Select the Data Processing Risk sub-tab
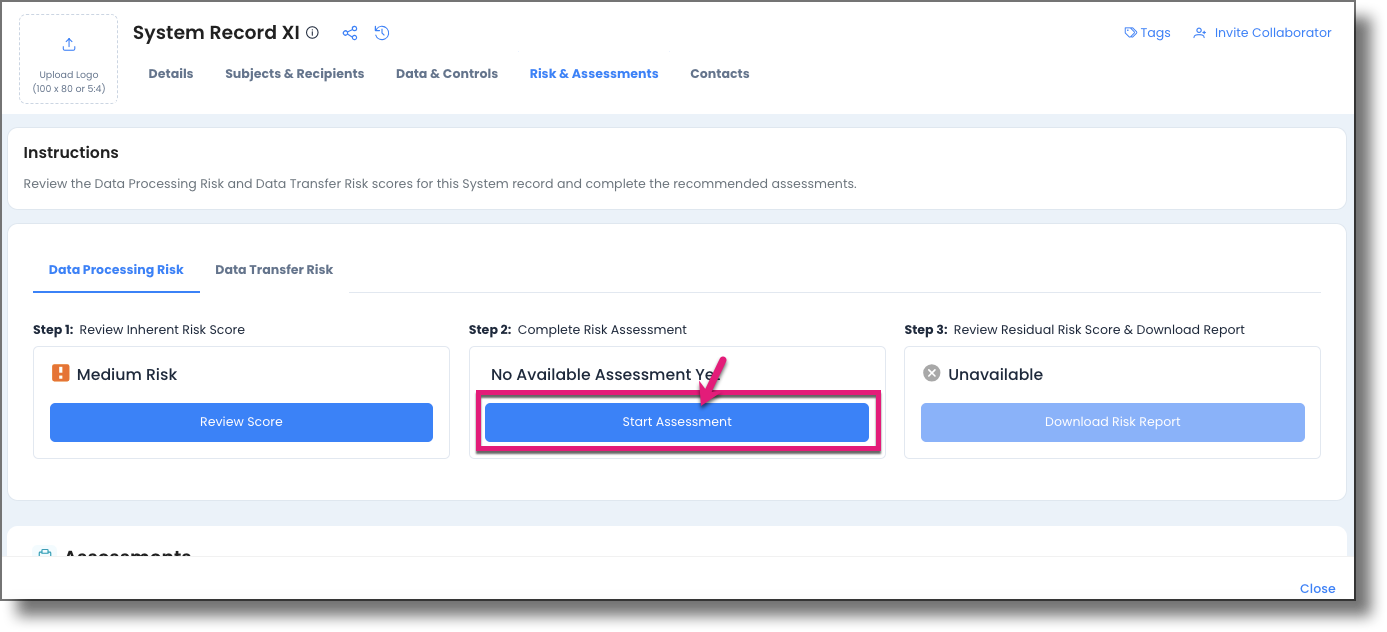1387x632 pixels. 116,269
